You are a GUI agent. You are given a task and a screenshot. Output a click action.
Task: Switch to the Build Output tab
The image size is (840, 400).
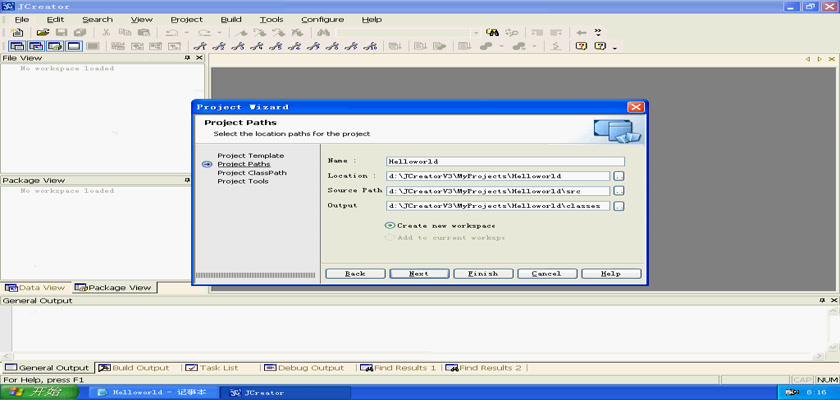click(x=134, y=368)
